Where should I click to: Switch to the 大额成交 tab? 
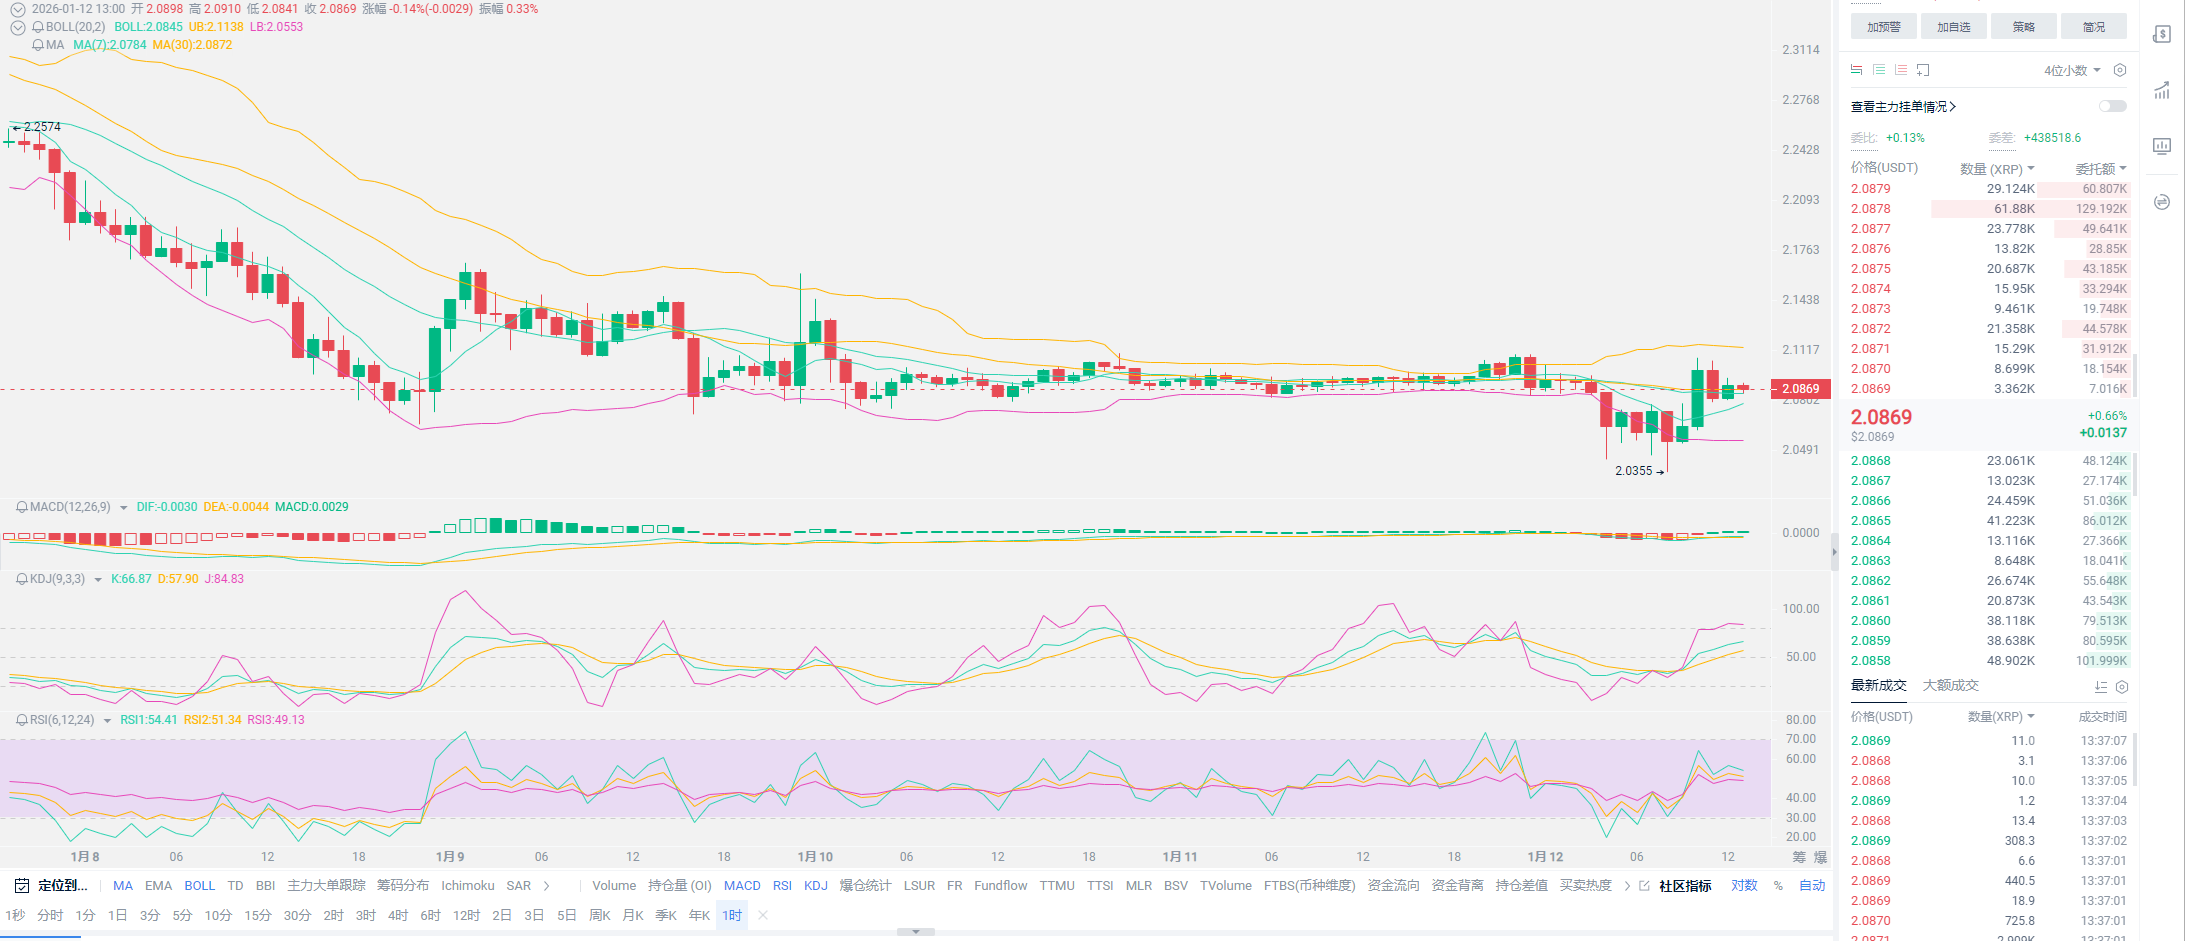click(x=1950, y=686)
